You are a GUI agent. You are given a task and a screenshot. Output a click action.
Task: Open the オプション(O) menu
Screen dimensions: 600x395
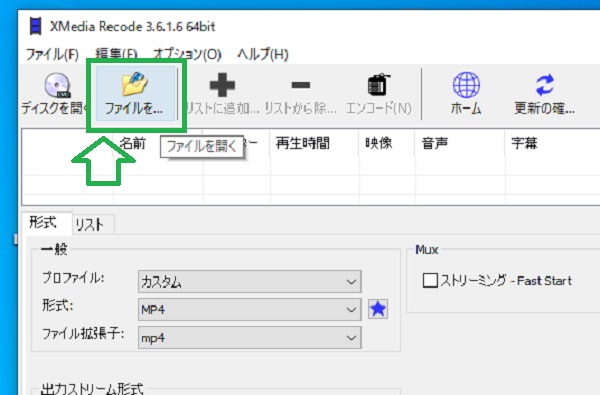click(188, 54)
